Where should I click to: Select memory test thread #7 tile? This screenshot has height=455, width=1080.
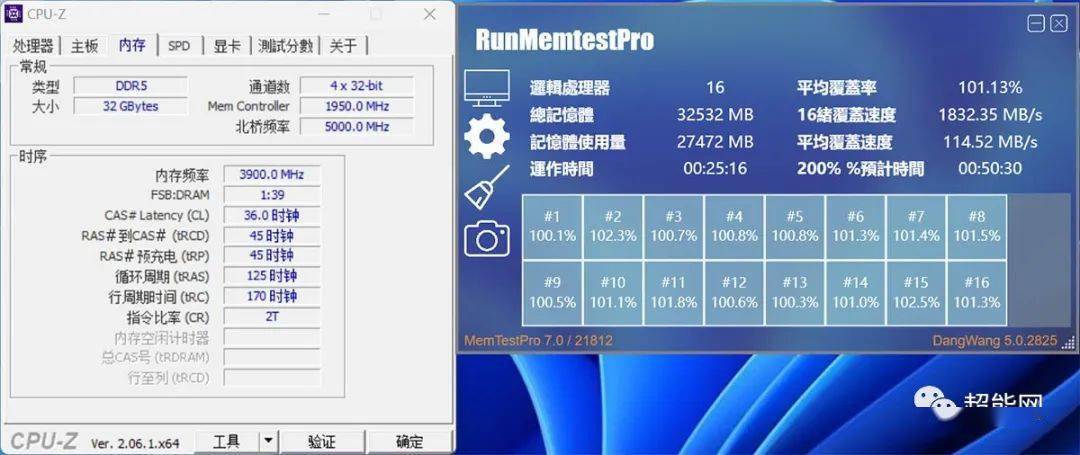click(916, 226)
